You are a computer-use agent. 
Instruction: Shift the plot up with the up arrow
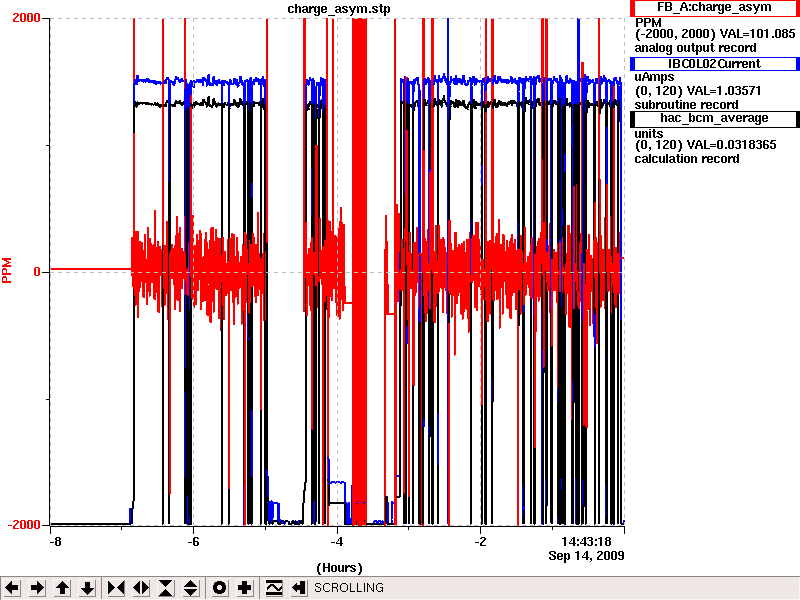point(62,588)
